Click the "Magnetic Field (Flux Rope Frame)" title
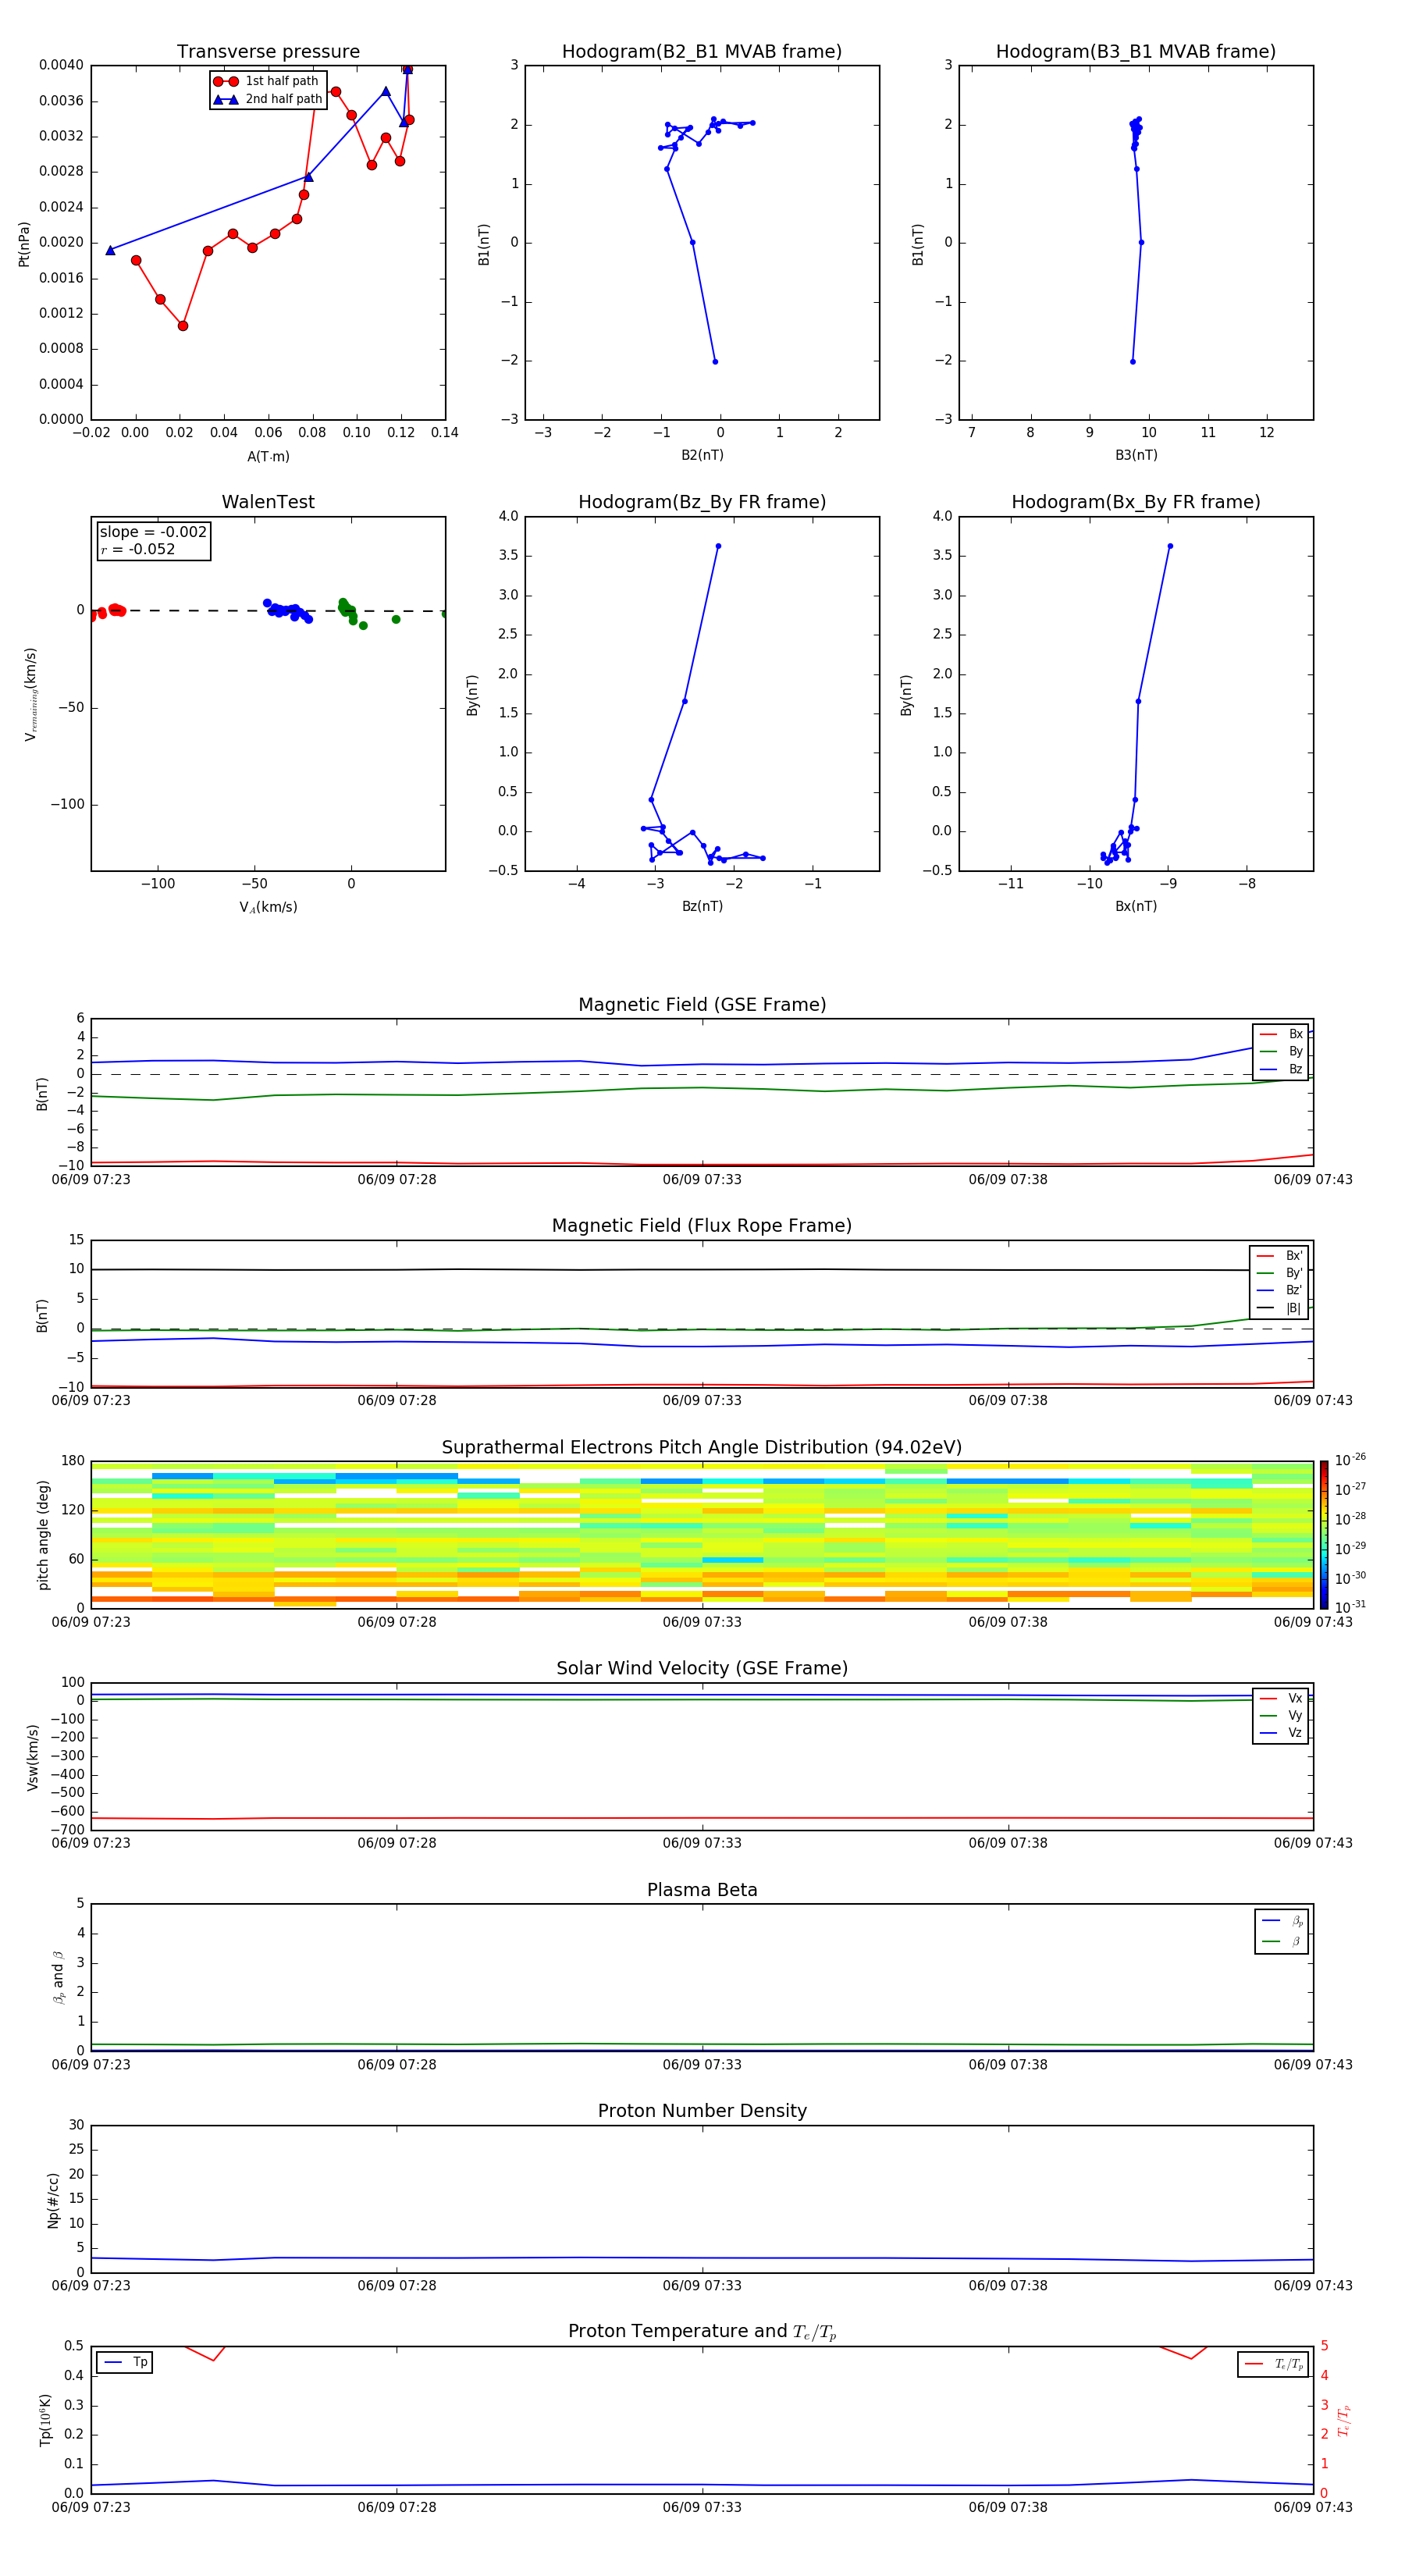This screenshot has height=2576, width=1405. [x=702, y=1226]
